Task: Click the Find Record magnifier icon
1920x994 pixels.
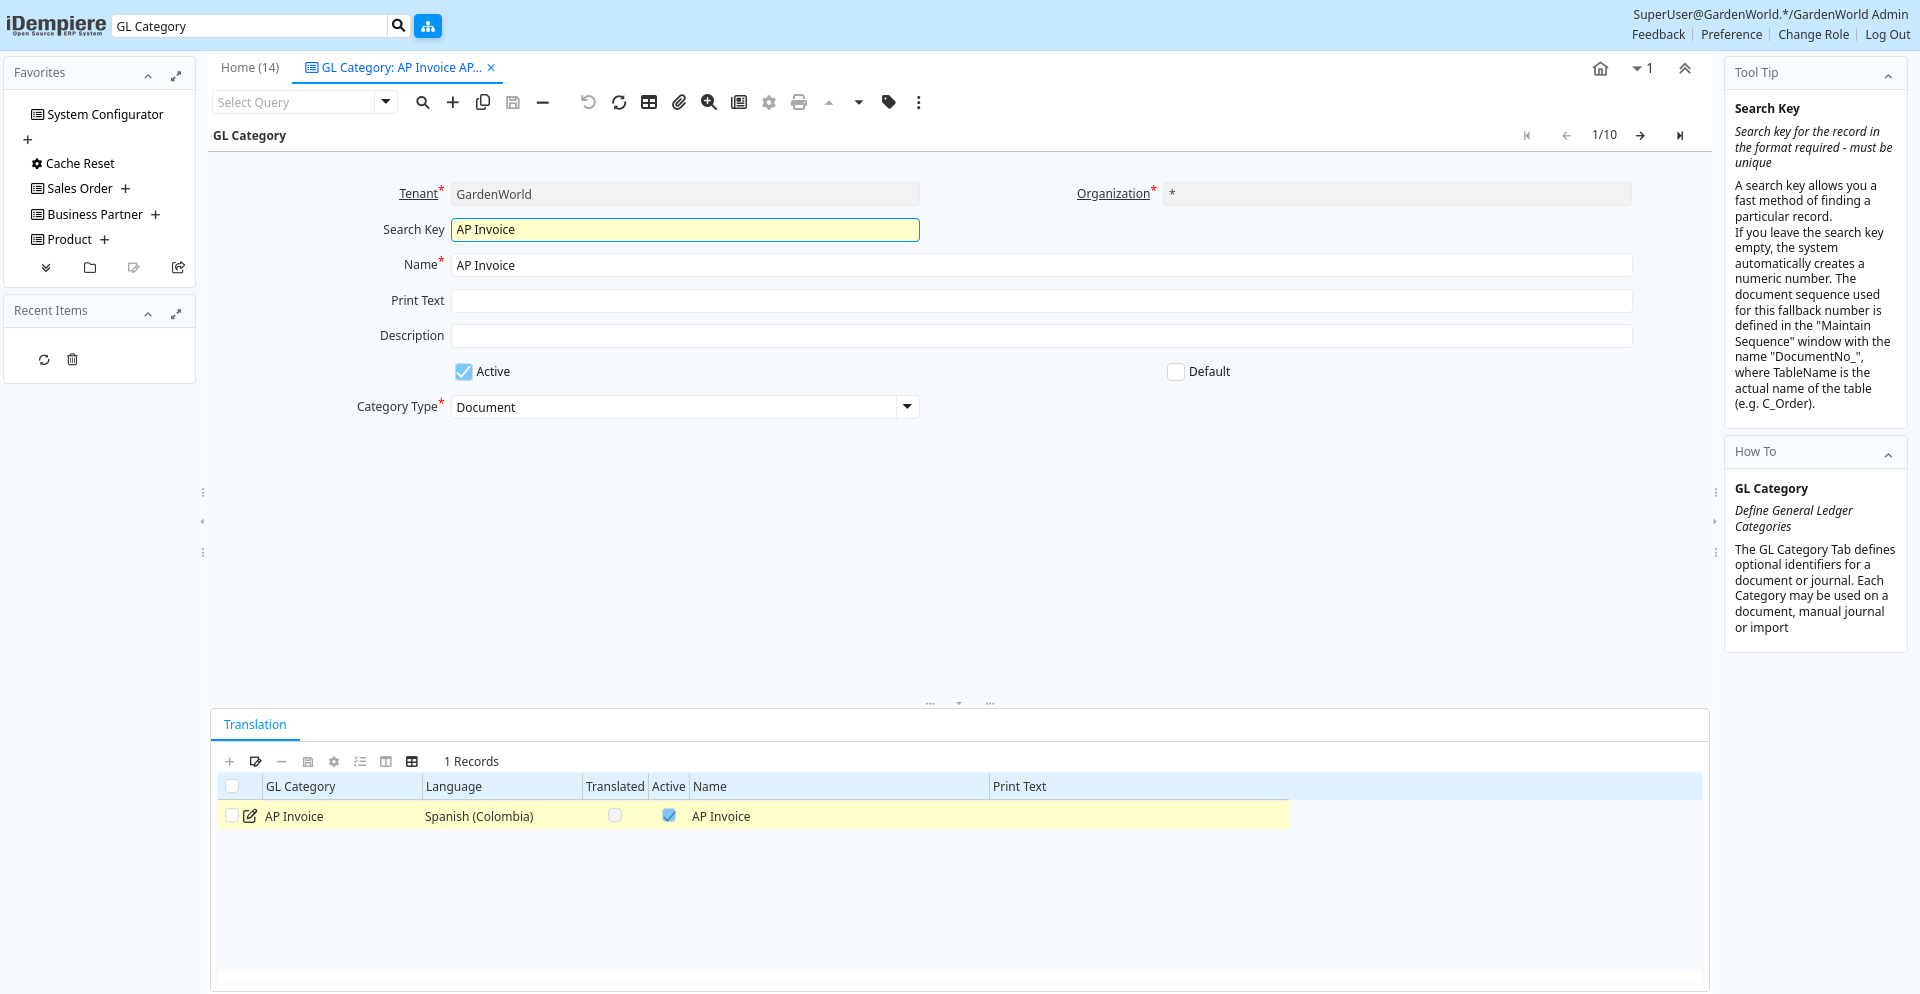Action: click(423, 103)
